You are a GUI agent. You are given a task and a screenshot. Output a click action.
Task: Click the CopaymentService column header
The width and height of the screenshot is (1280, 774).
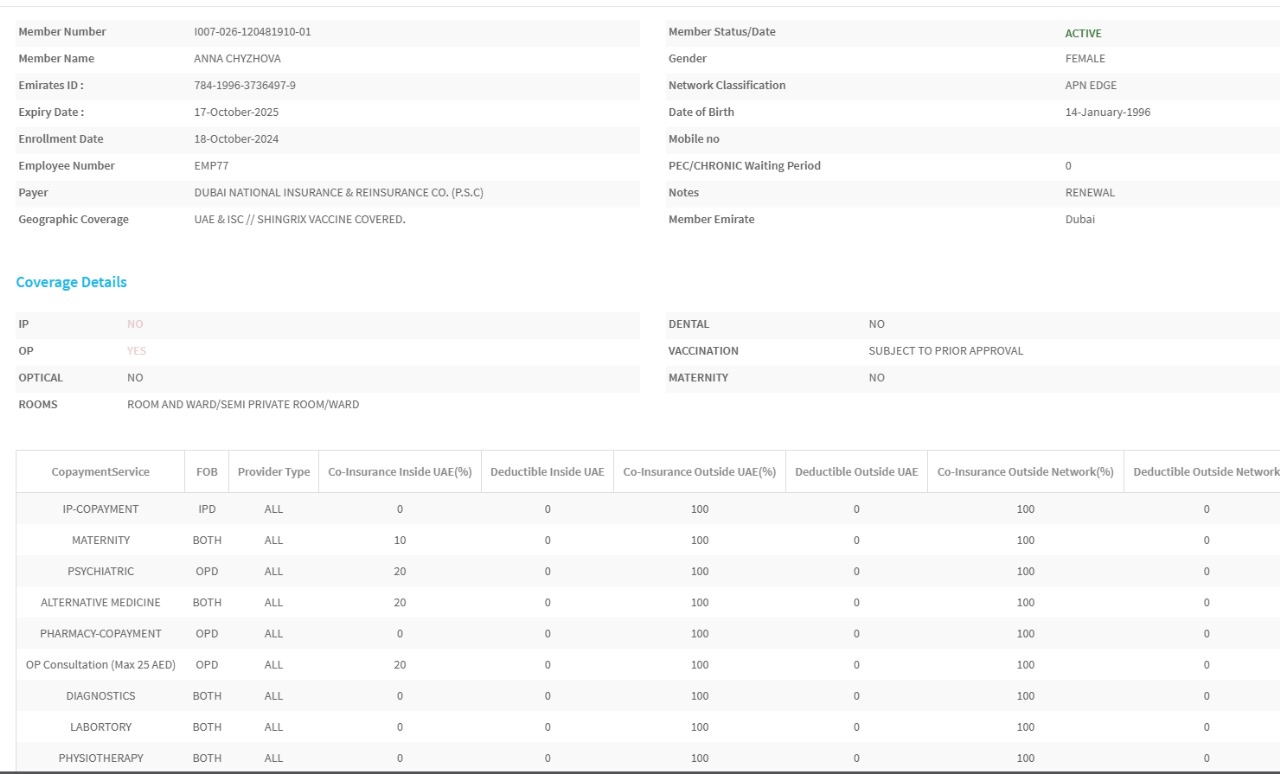click(101, 472)
